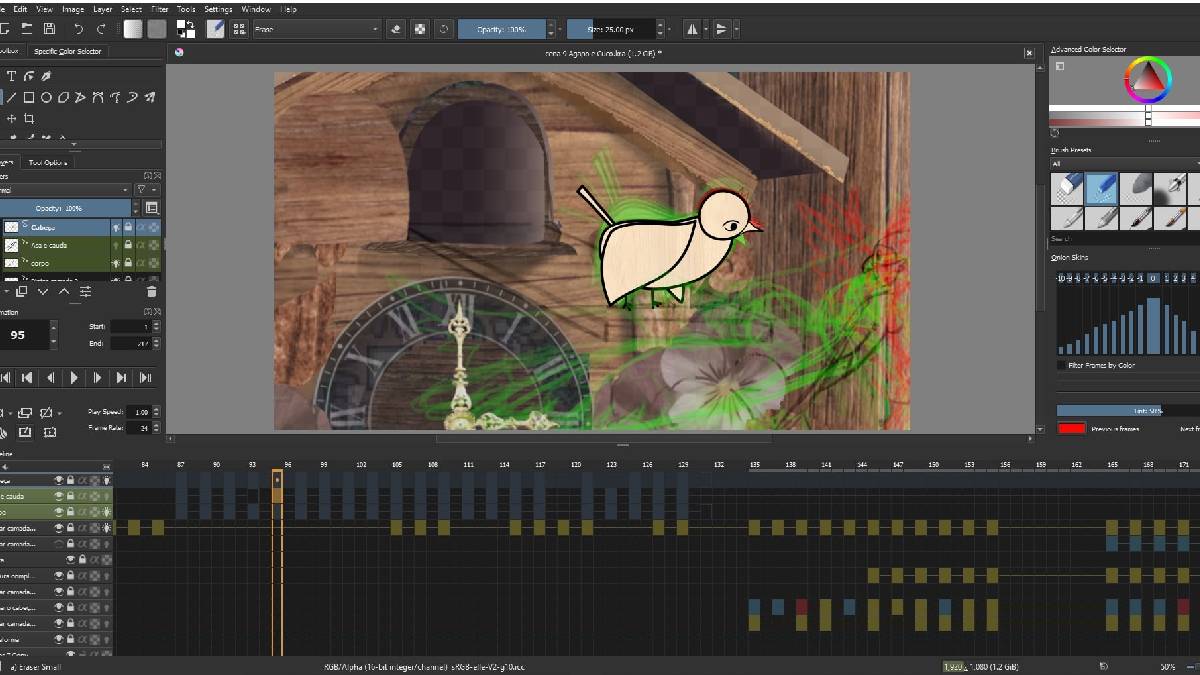Toggle lock on the Cabeça layer
The image size is (1200, 675).
[128, 227]
